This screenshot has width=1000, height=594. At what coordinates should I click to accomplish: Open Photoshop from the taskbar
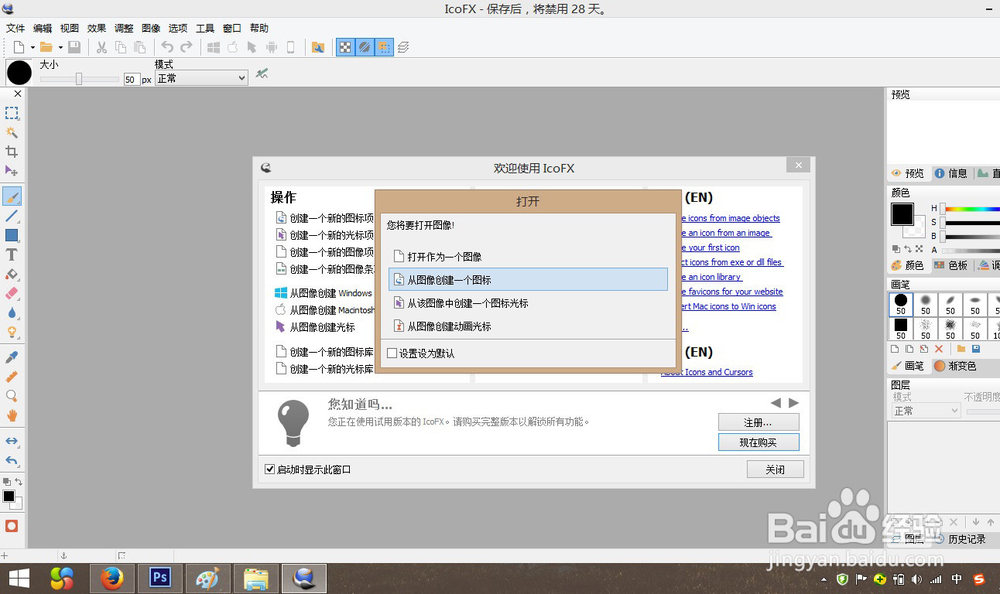[x=159, y=579]
